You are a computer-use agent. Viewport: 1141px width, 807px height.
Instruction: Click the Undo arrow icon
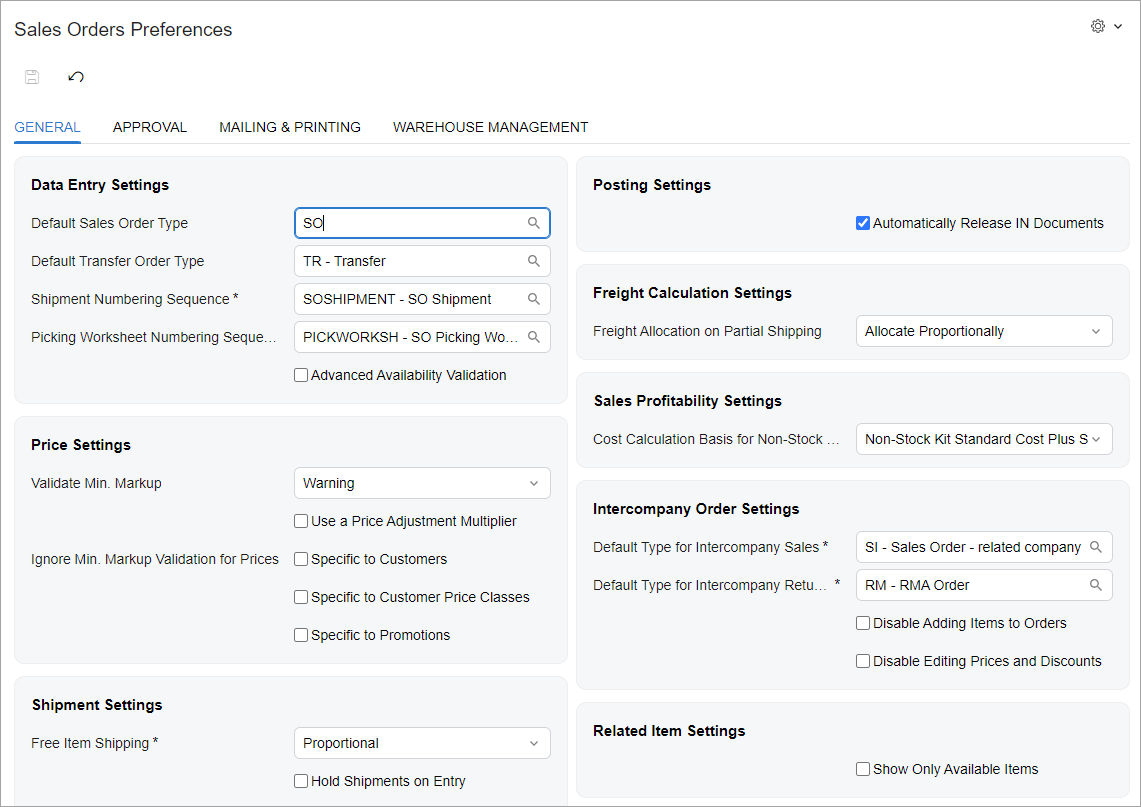click(x=76, y=77)
